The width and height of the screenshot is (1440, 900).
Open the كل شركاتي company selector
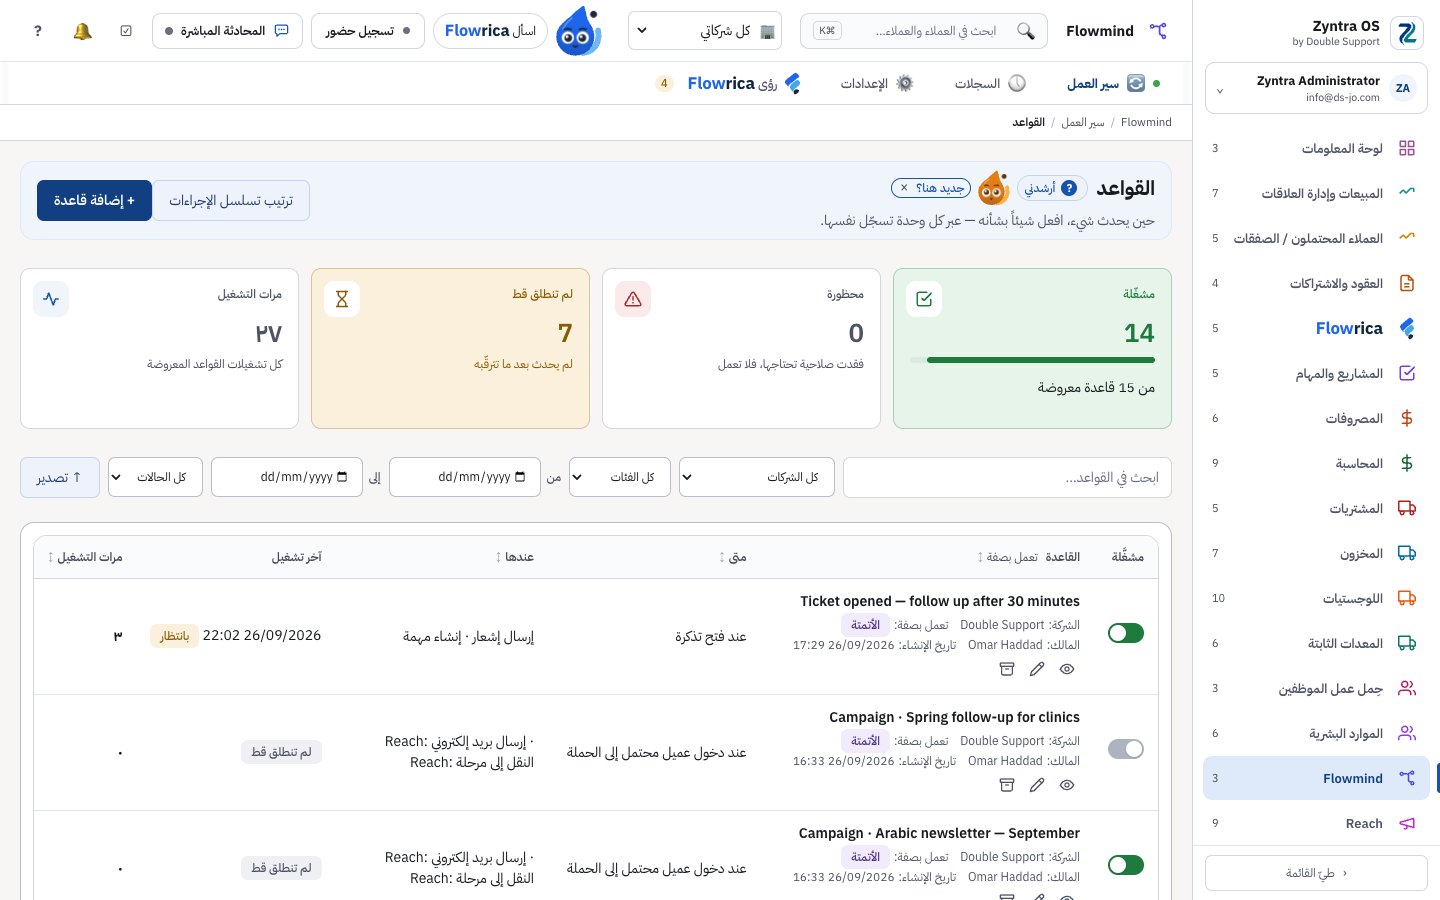(705, 31)
